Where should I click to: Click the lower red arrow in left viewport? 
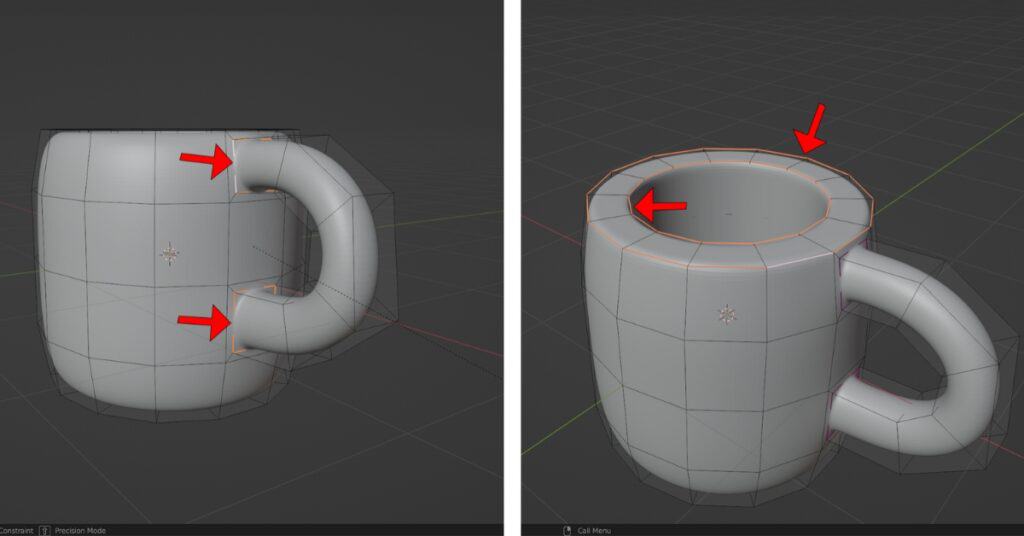pyautogui.click(x=203, y=323)
